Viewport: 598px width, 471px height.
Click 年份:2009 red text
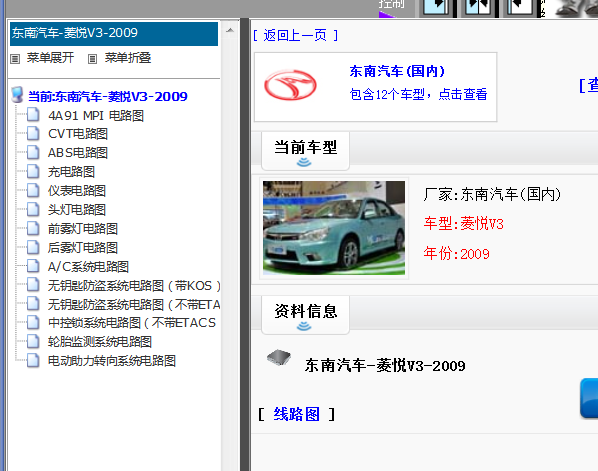pos(457,253)
